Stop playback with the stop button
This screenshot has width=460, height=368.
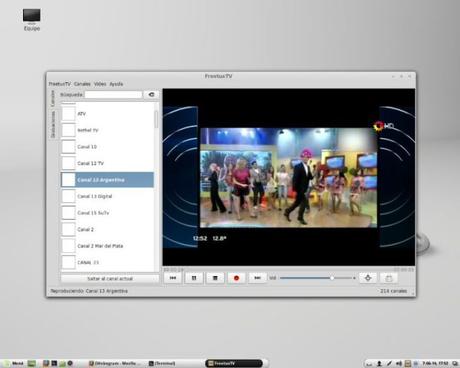click(215, 278)
